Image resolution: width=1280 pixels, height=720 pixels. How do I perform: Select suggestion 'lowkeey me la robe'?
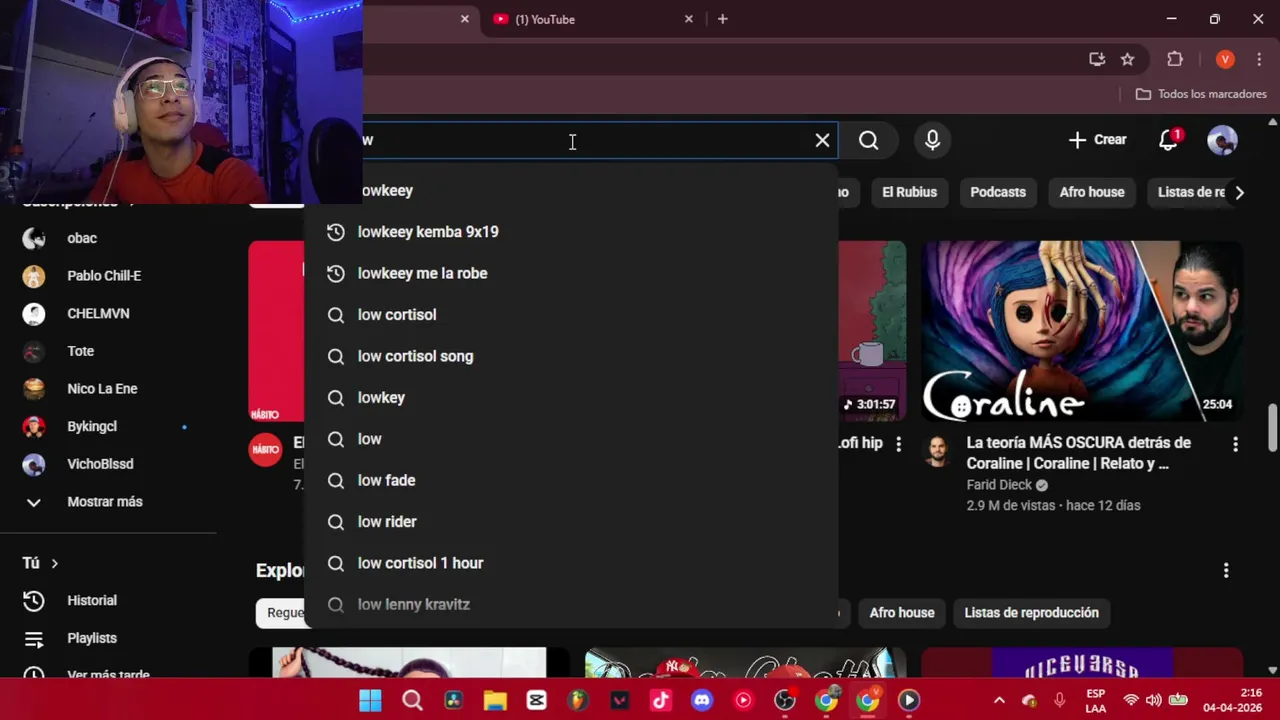coord(571,273)
